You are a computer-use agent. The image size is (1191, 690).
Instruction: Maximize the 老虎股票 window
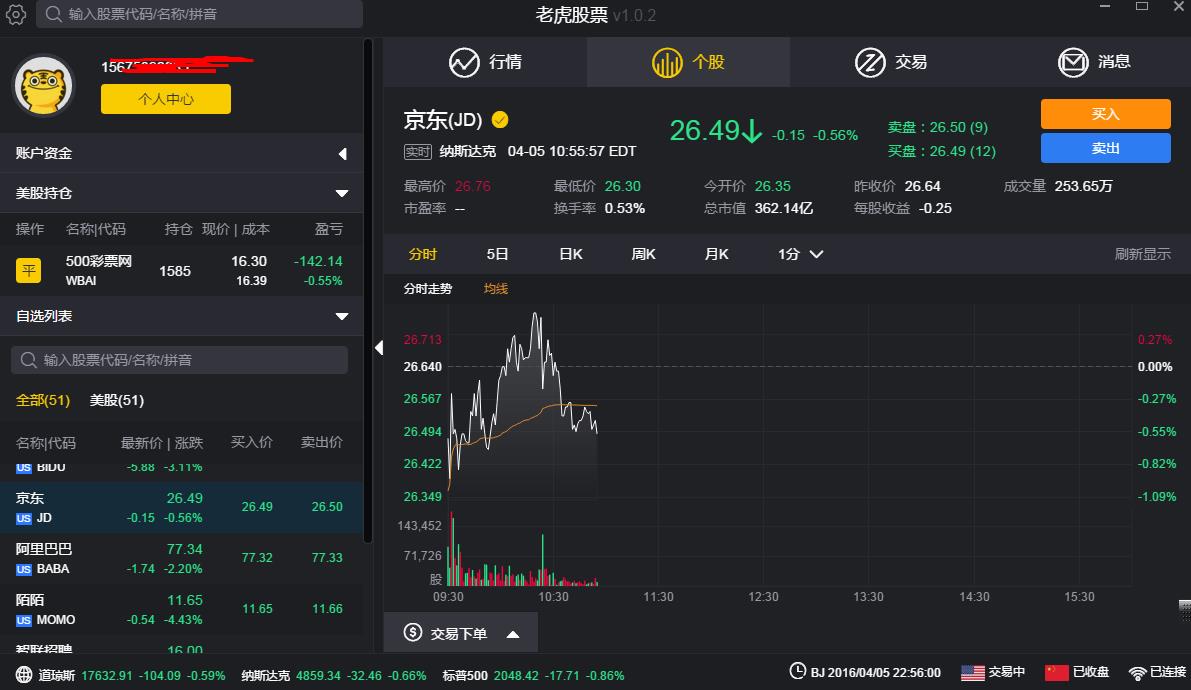click(x=1142, y=7)
